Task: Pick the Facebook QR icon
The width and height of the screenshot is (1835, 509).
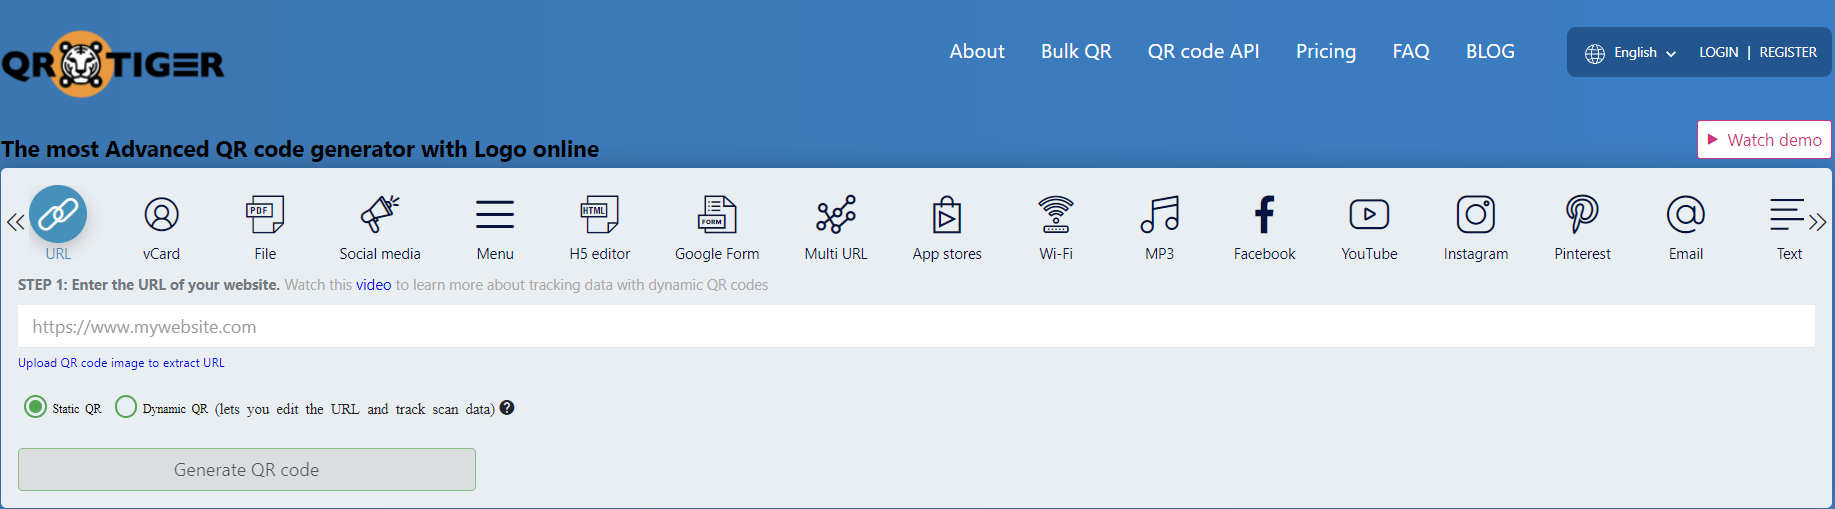Action: (1265, 214)
